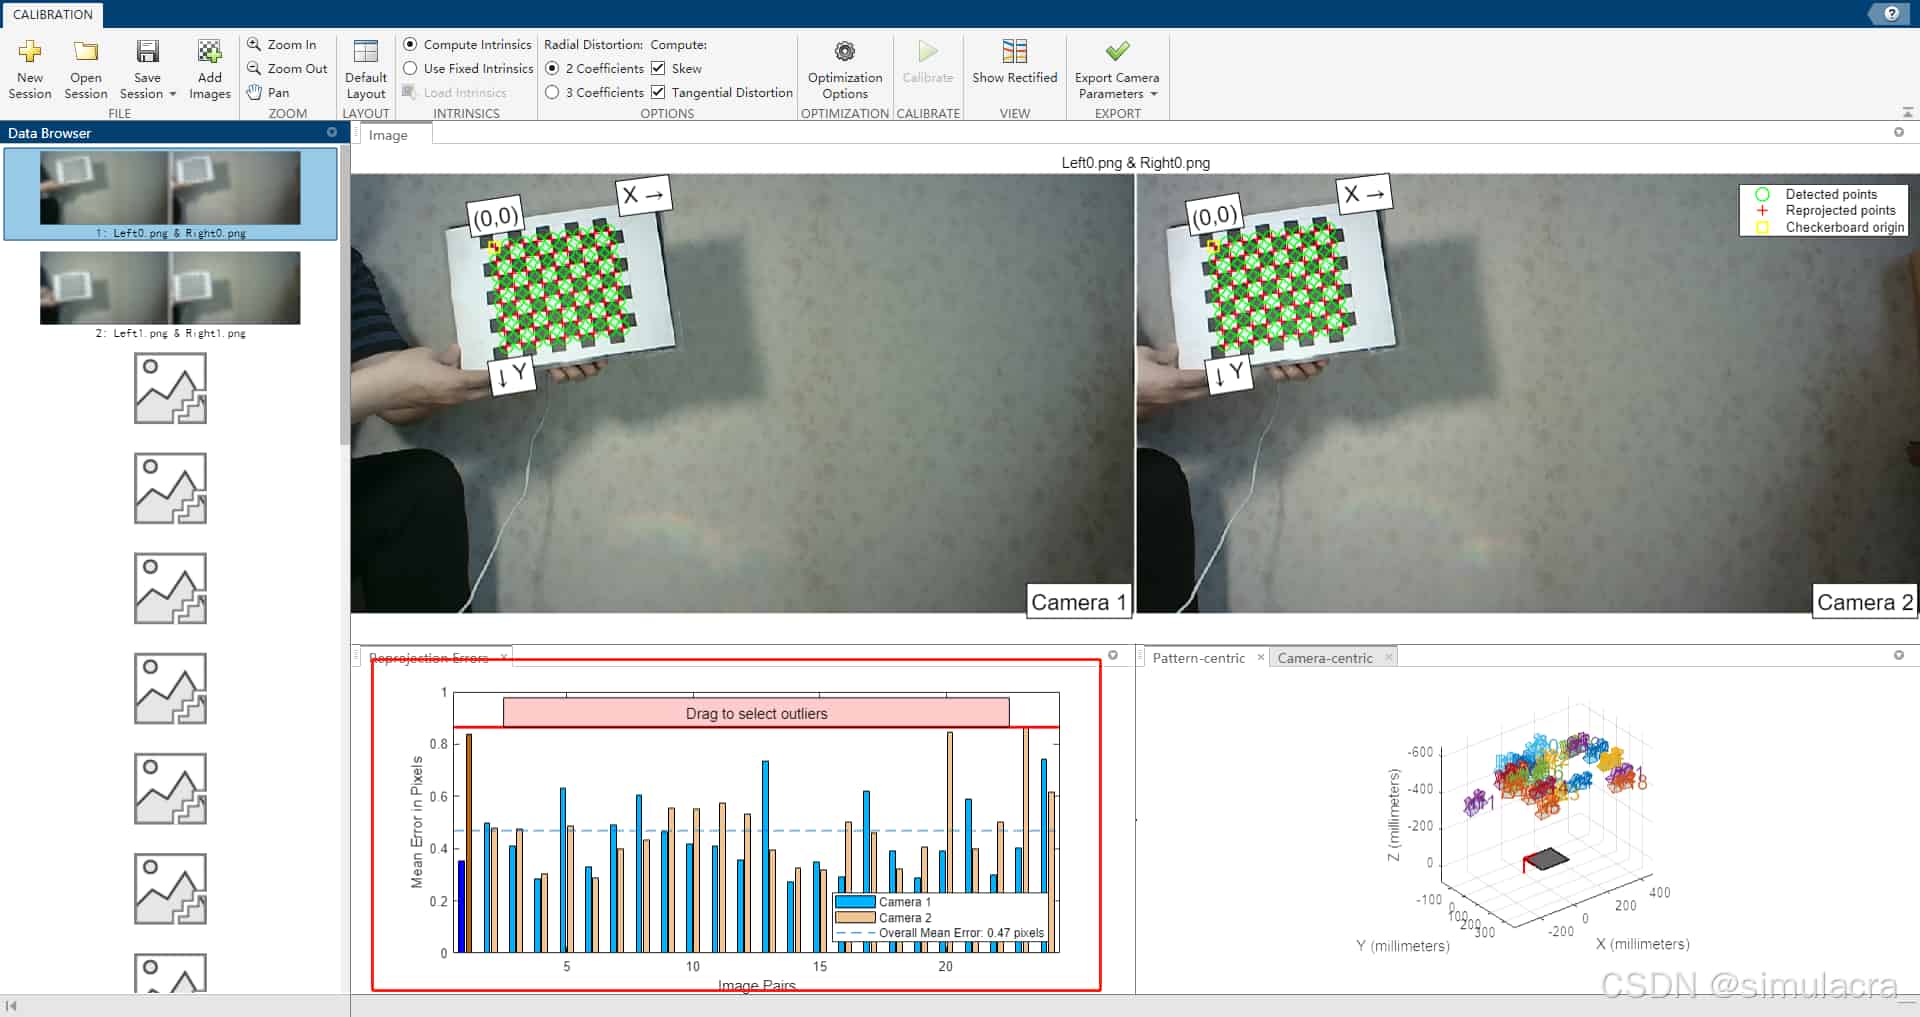Expand the Save Session dropdown arrow
Image resolution: width=1920 pixels, height=1017 pixels.
click(173, 95)
